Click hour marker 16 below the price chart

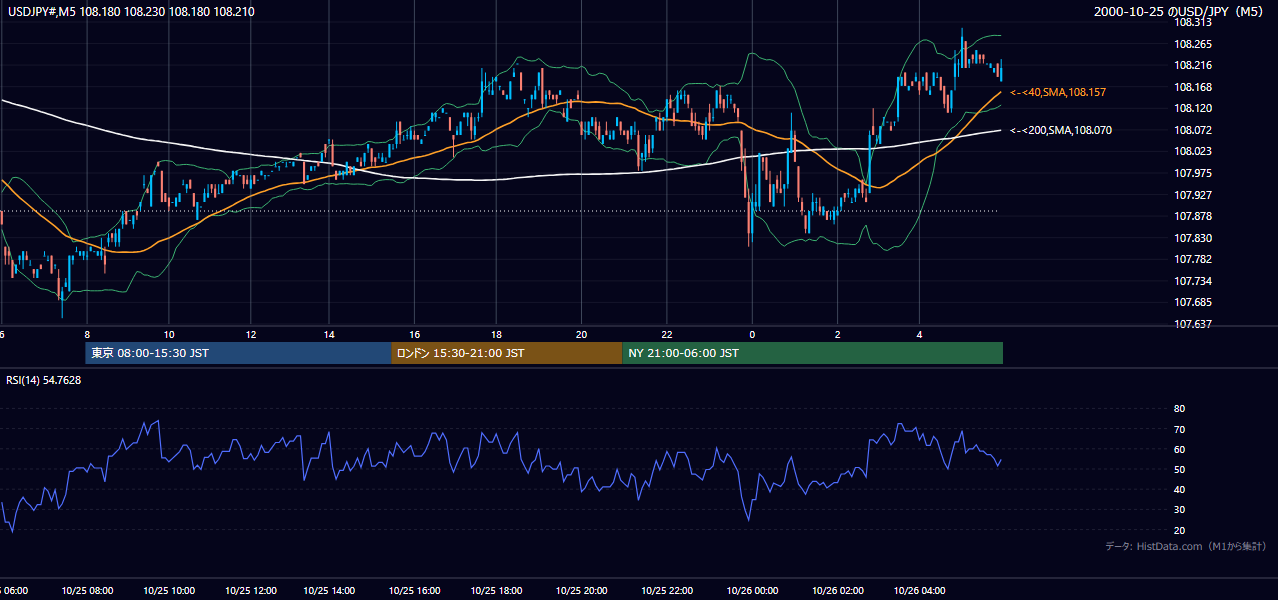click(415, 335)
